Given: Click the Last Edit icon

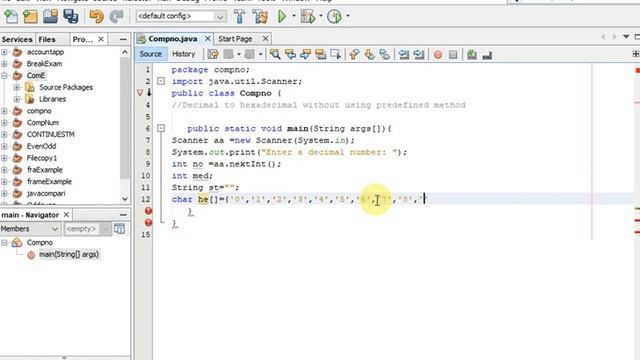Looking at the screenshot, I should pyautogui.click(x=213, y=54).
